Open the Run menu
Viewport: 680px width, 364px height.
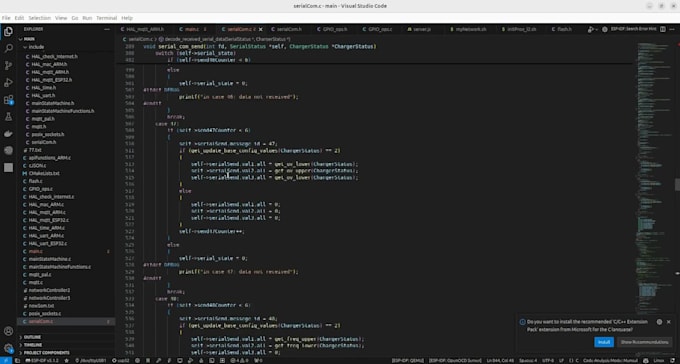pyautogui.click(x=87, y=18)
